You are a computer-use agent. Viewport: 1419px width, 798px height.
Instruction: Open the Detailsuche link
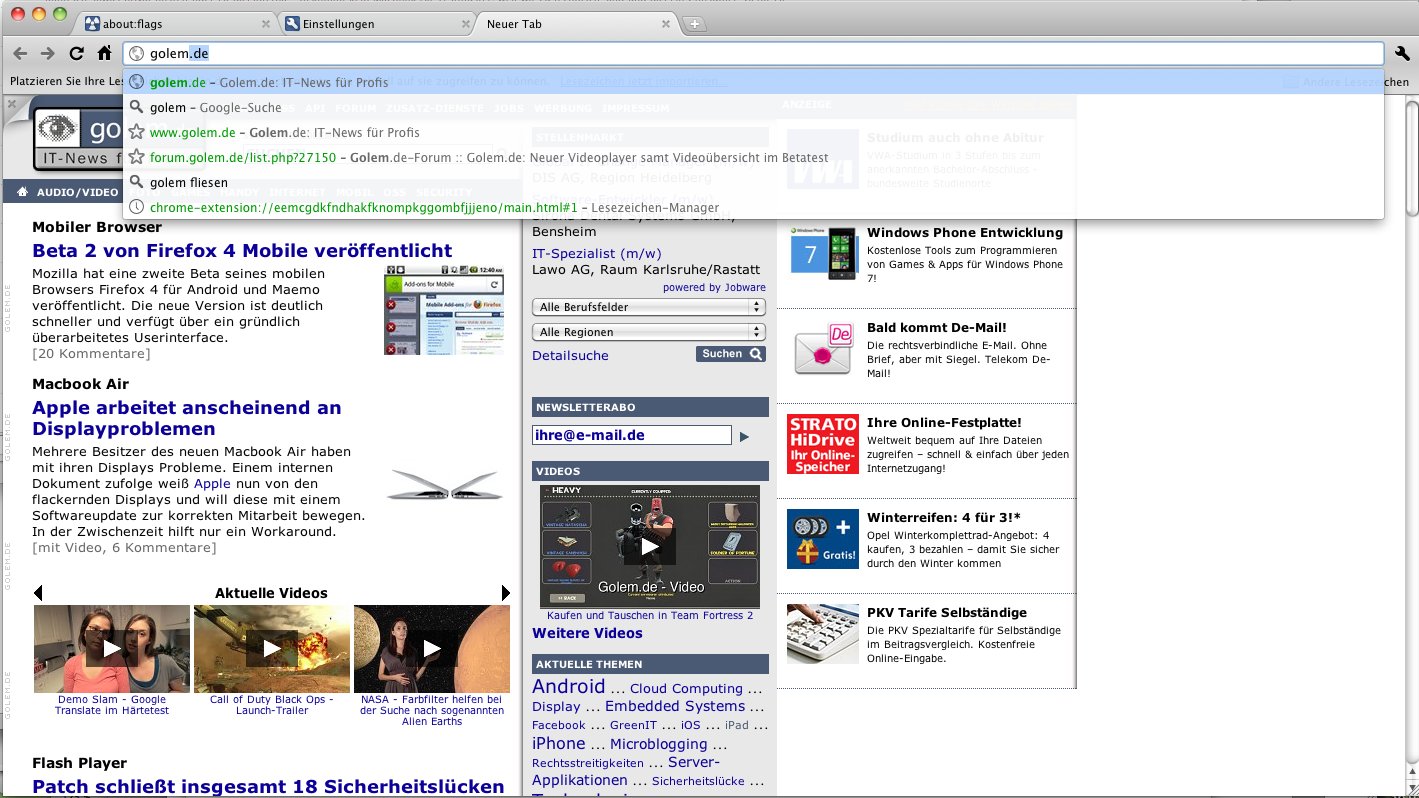point(570,355)
